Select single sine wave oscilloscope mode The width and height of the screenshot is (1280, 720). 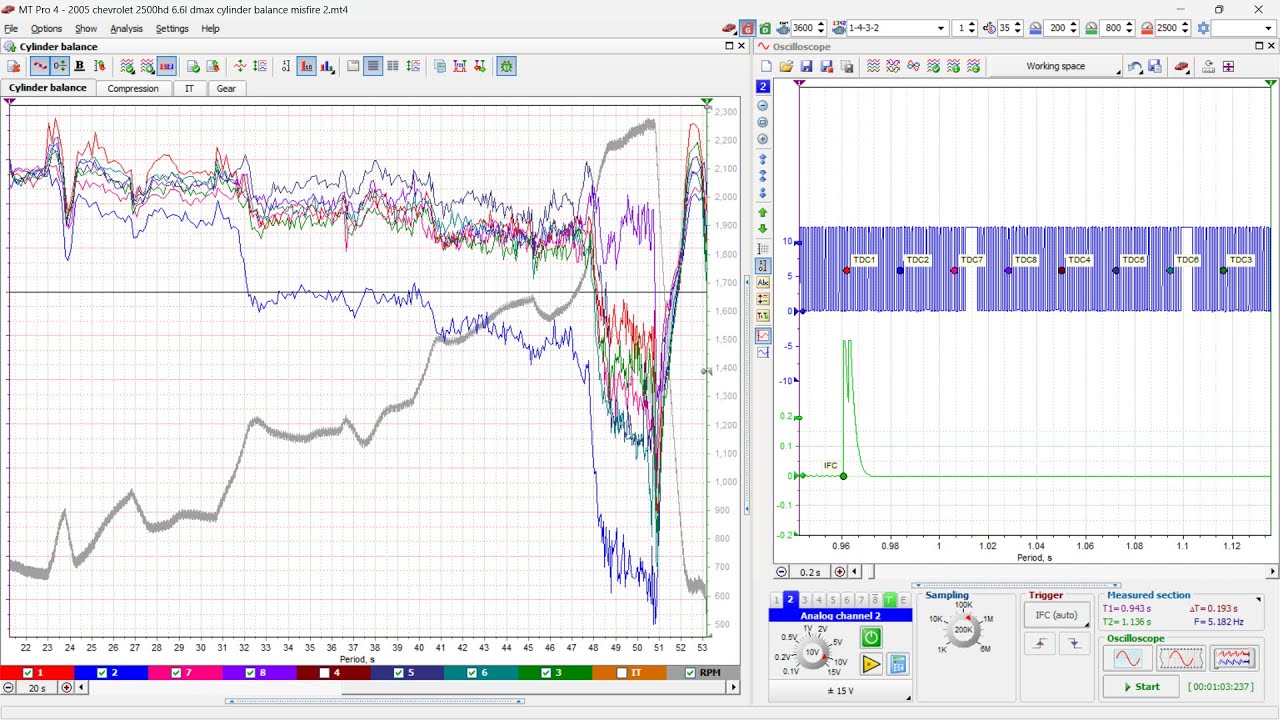1127,658
